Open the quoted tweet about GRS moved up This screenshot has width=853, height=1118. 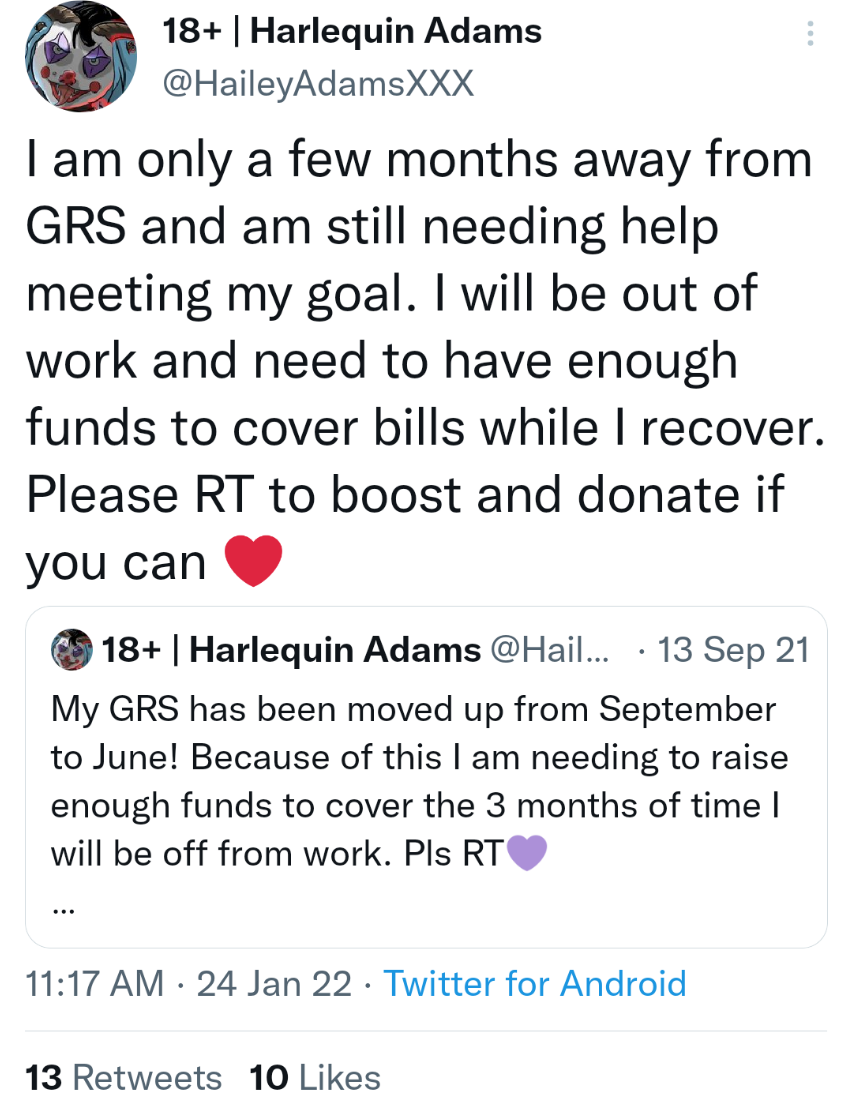(x=426, y=777)
